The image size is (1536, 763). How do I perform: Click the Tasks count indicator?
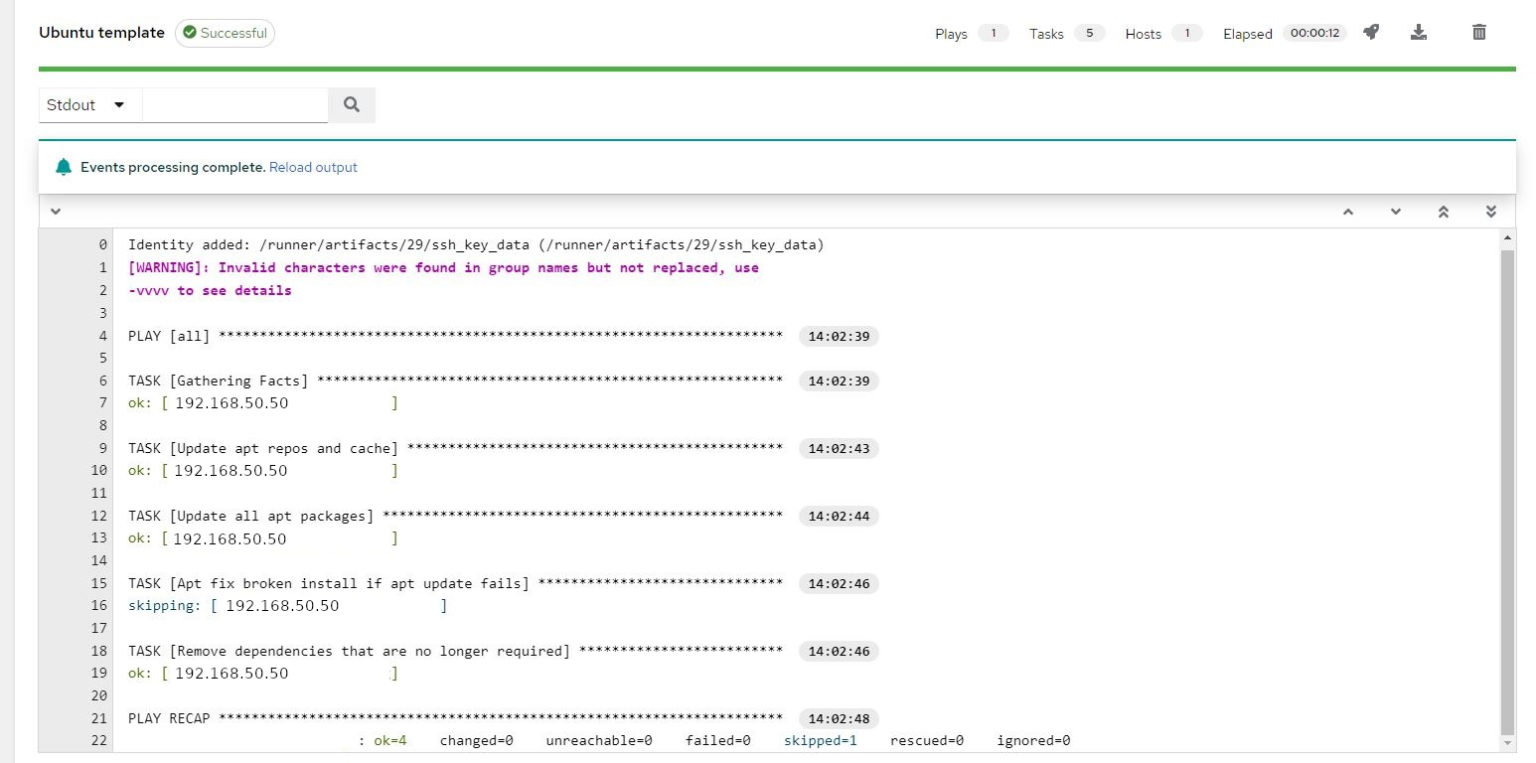[x=1090, y=33]
